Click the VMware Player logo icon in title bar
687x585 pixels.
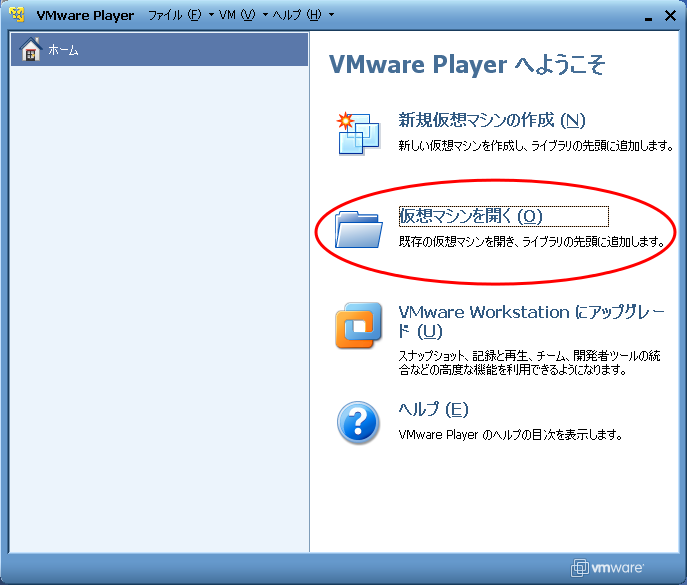(17, 14)
